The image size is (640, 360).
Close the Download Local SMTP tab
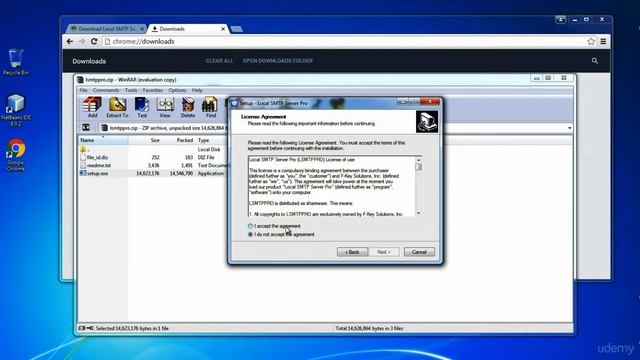[142, 29]
